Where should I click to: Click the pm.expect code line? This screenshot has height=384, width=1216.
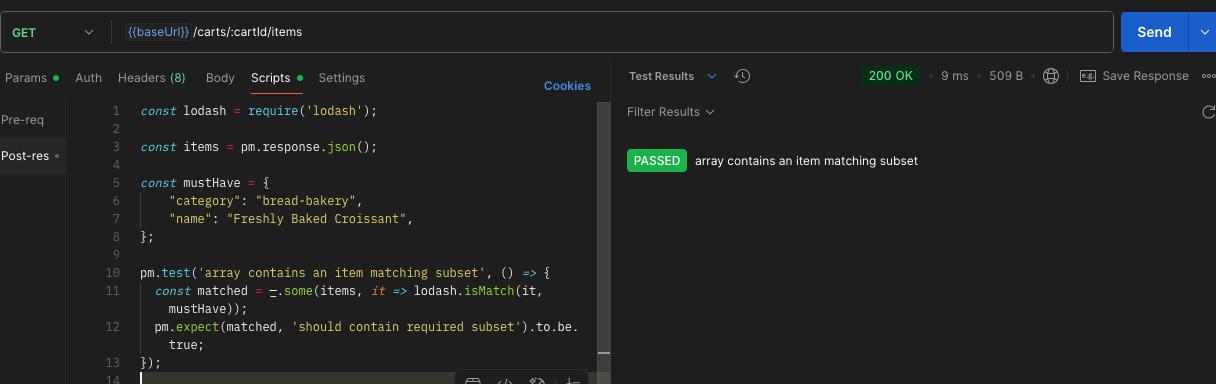click(366, 336)
